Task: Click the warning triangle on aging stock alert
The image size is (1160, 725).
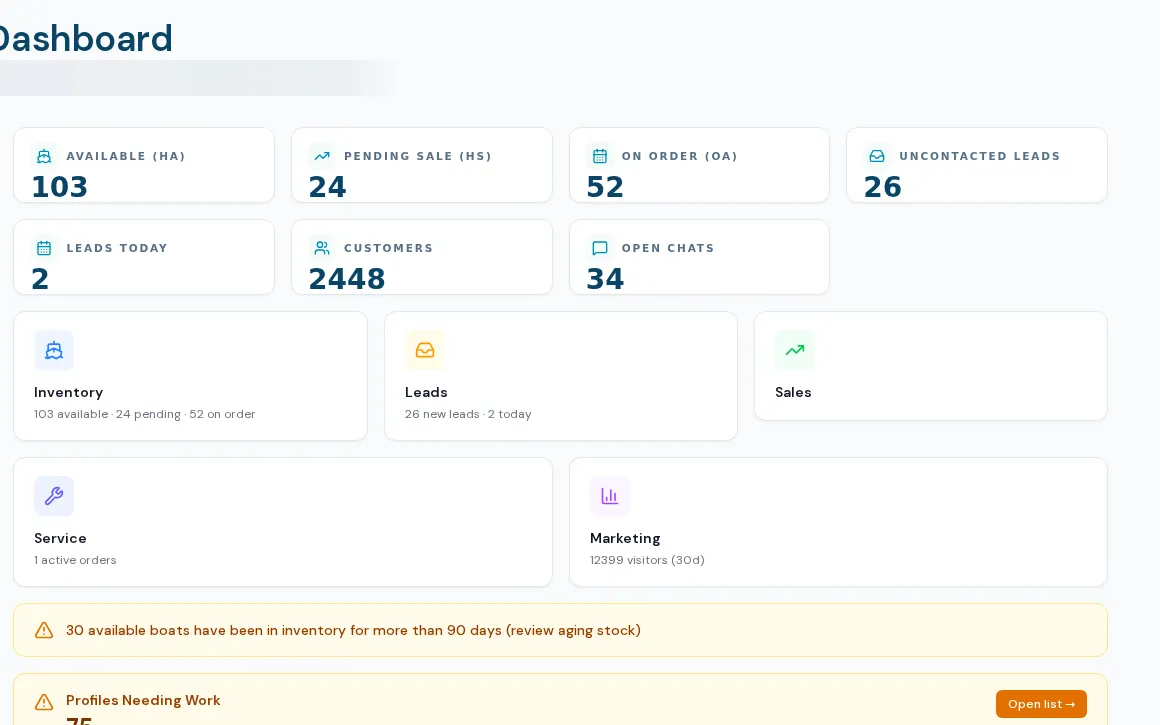Action: click(44, 630)
